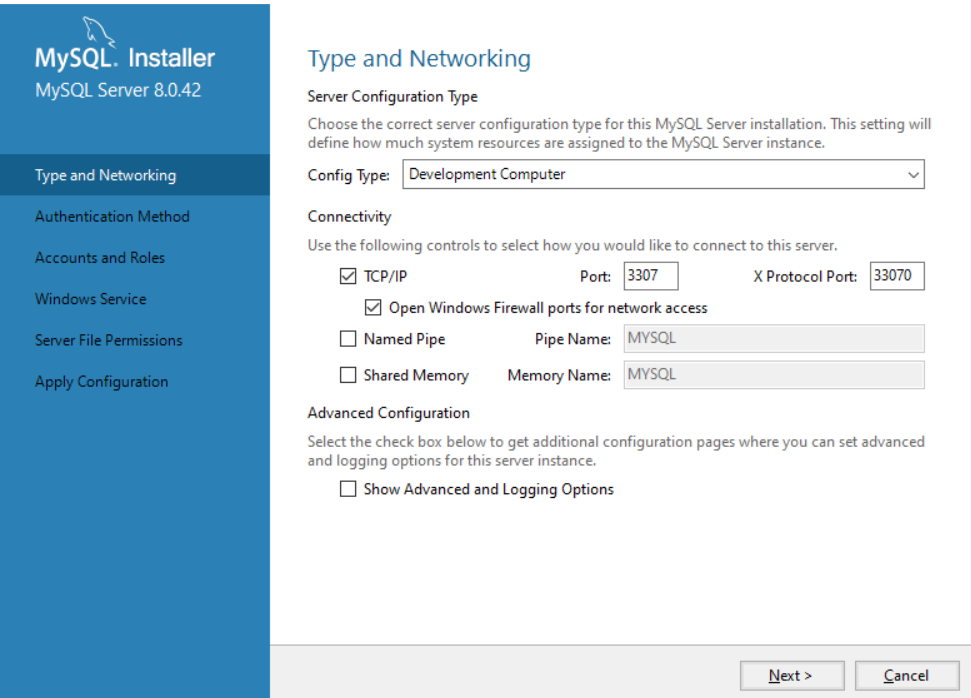This screenshot has height=698, width=971.
Task: Click the 'Advanced Configuration' section label
Action: click(x=389, y=413)
